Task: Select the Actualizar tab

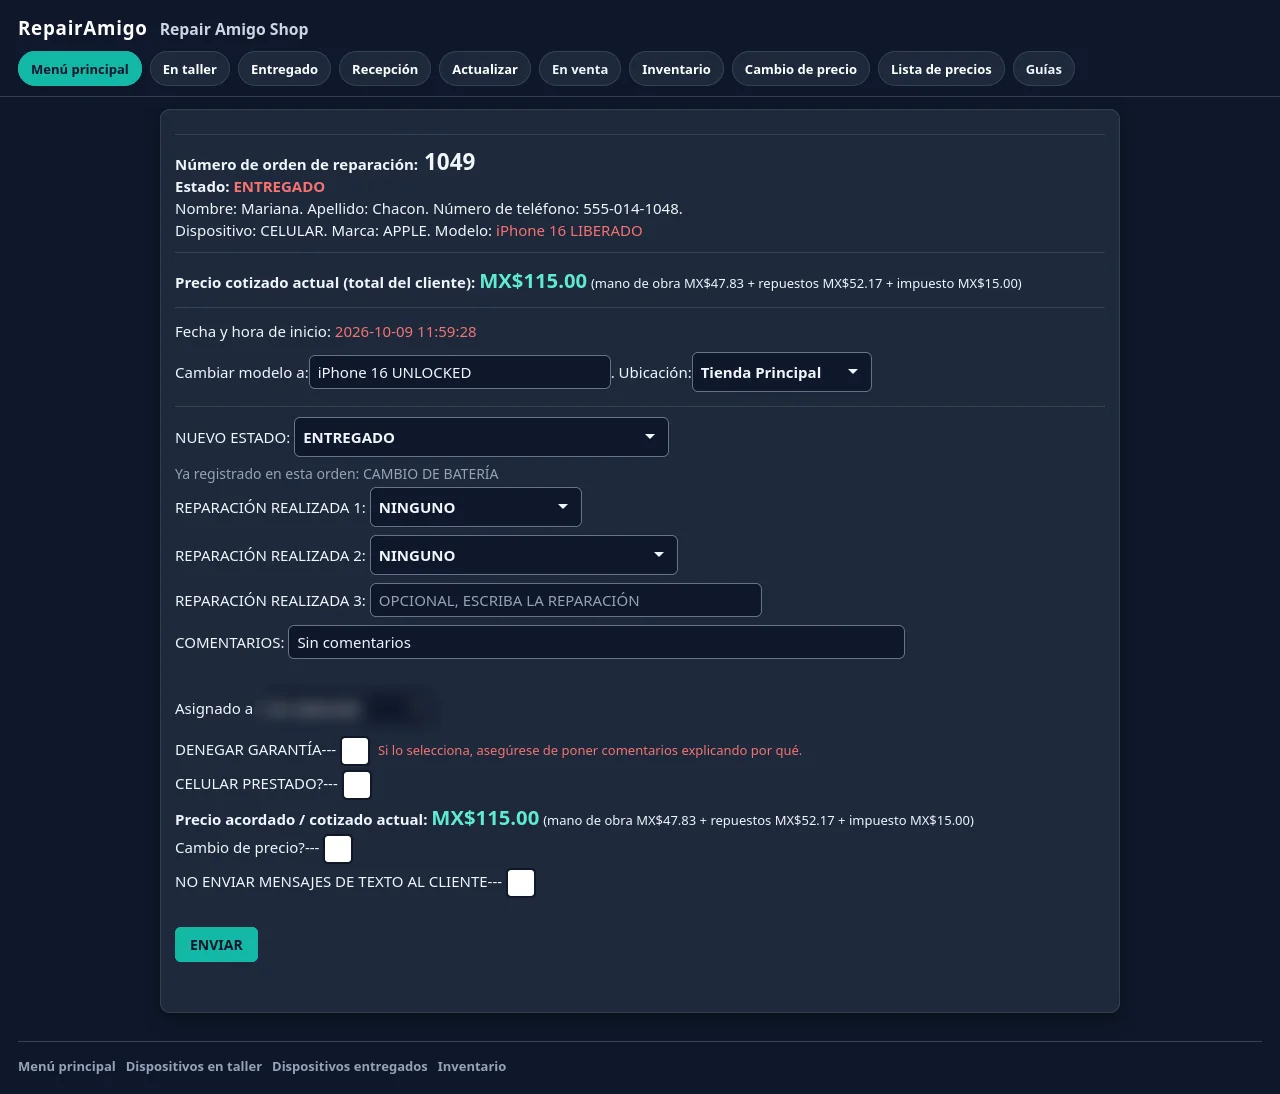Action: click(x=485, y=69)
